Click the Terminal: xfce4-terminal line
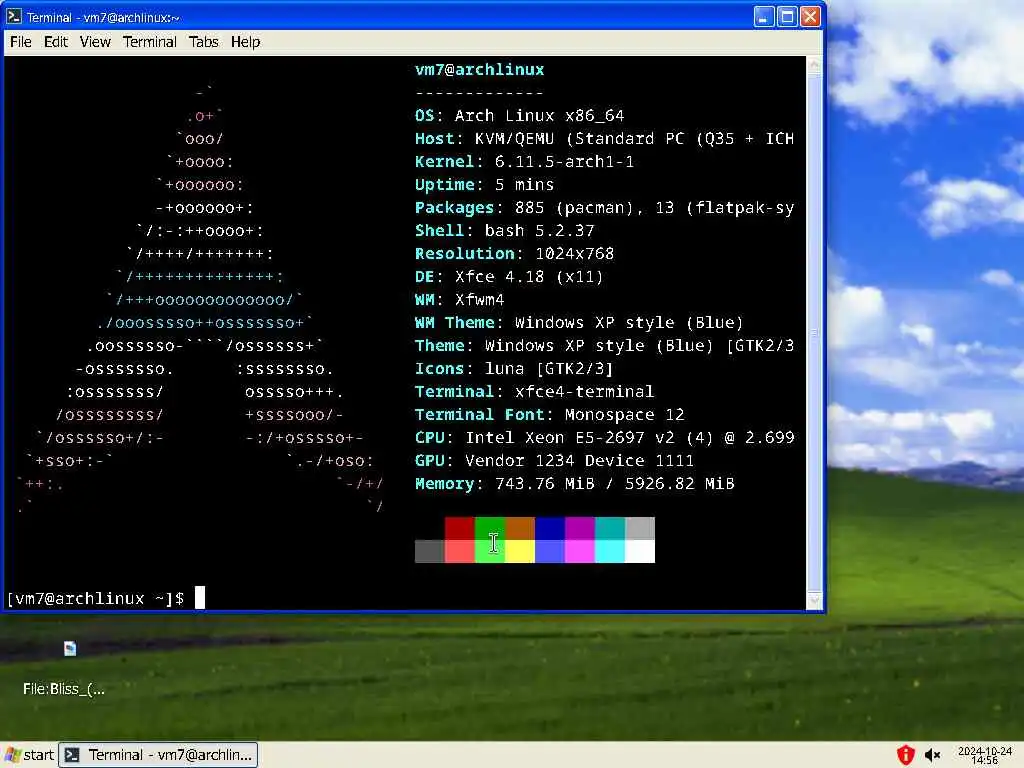 click(x=534, y=392)
